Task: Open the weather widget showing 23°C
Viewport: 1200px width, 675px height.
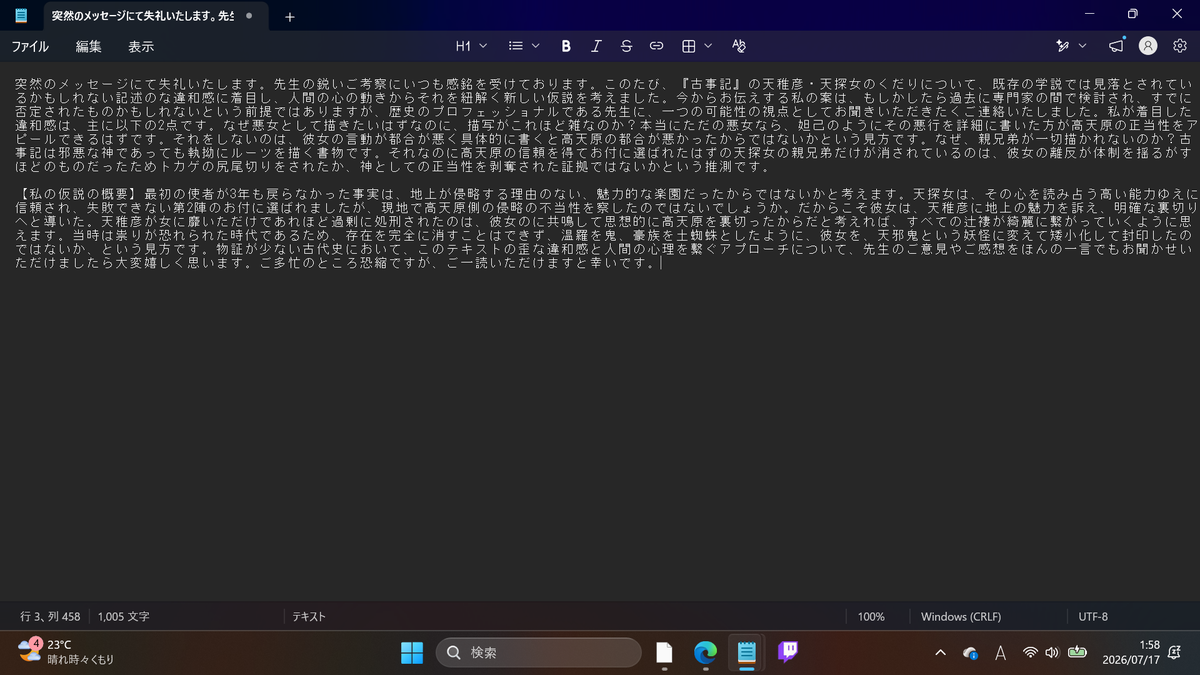Action: coord(66,652)
